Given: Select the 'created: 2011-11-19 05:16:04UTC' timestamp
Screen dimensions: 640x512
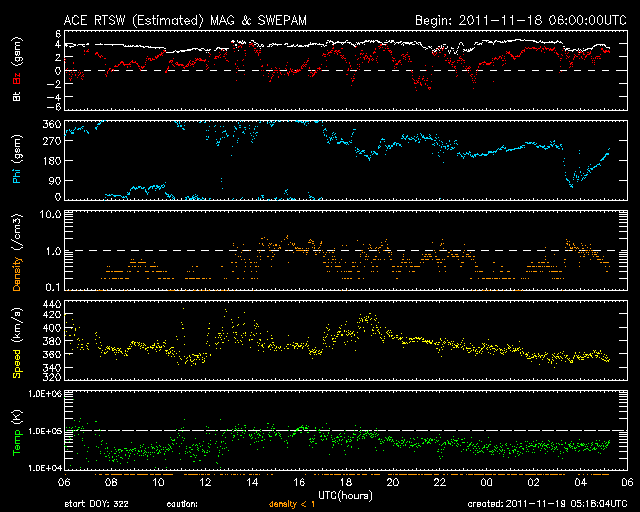Looking at the screenshot, I should tap(547, 504).
